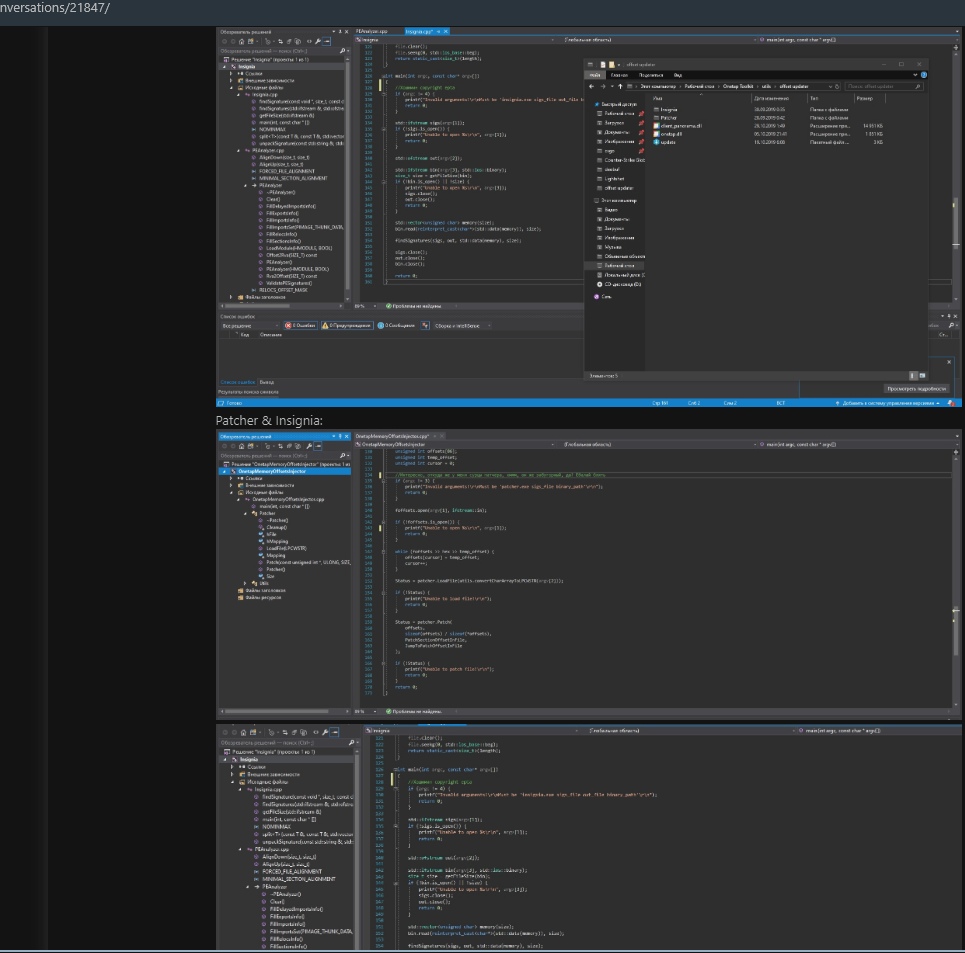This screenshot has height=953, width=965.
Task: Collapse the Patcher class node in tree
Action: pos(246,513)
